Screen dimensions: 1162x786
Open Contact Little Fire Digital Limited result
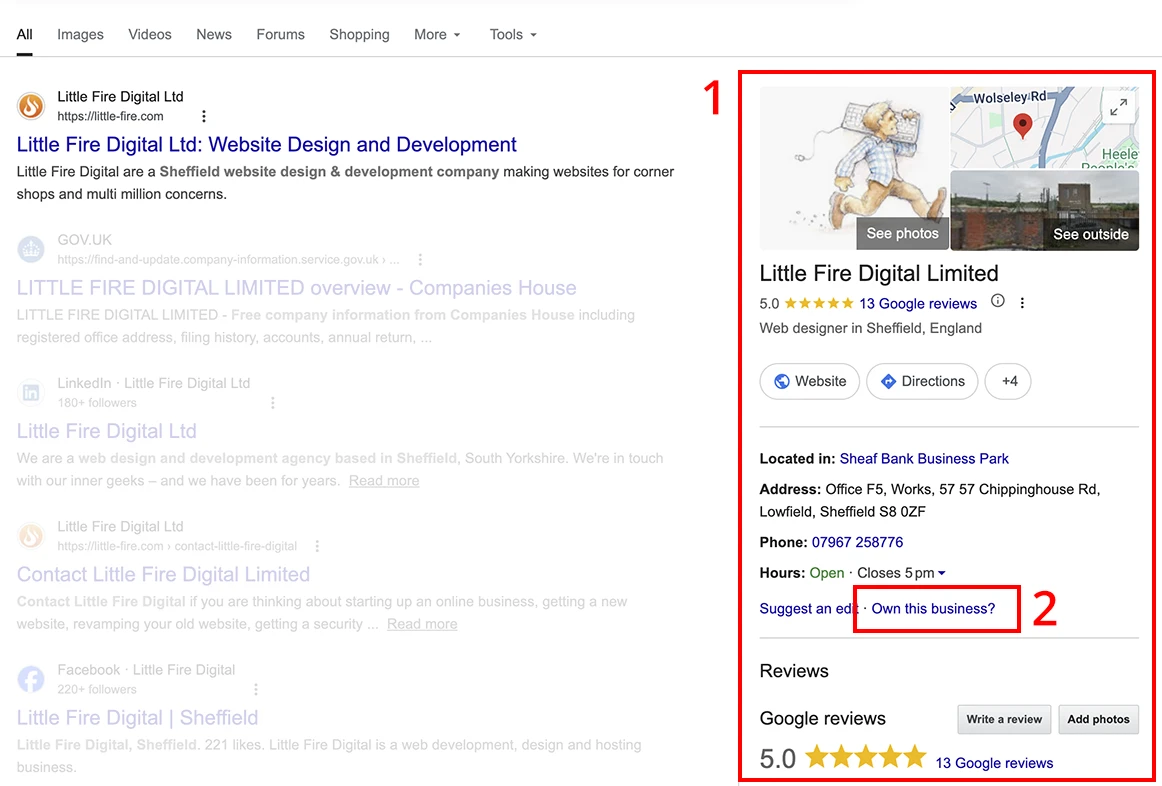click(163, 575)
